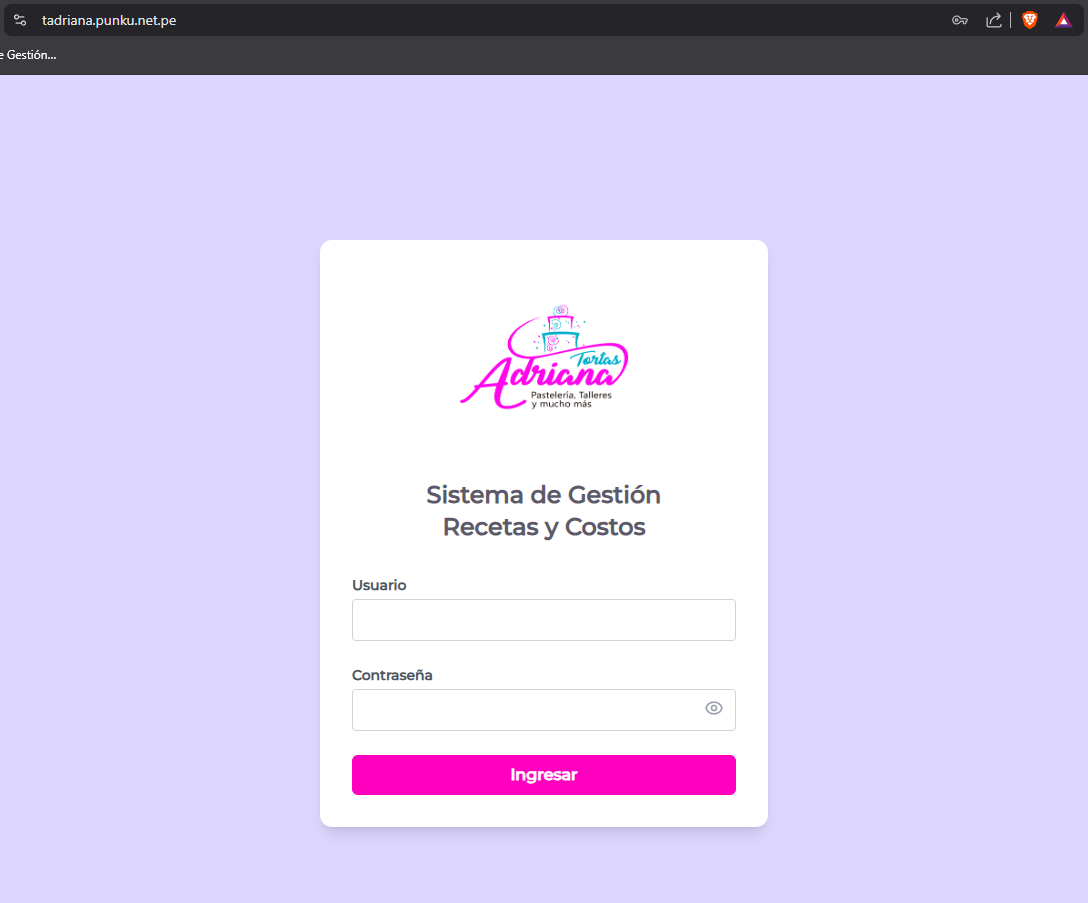Show password with the eye icon

coord(713,708)
